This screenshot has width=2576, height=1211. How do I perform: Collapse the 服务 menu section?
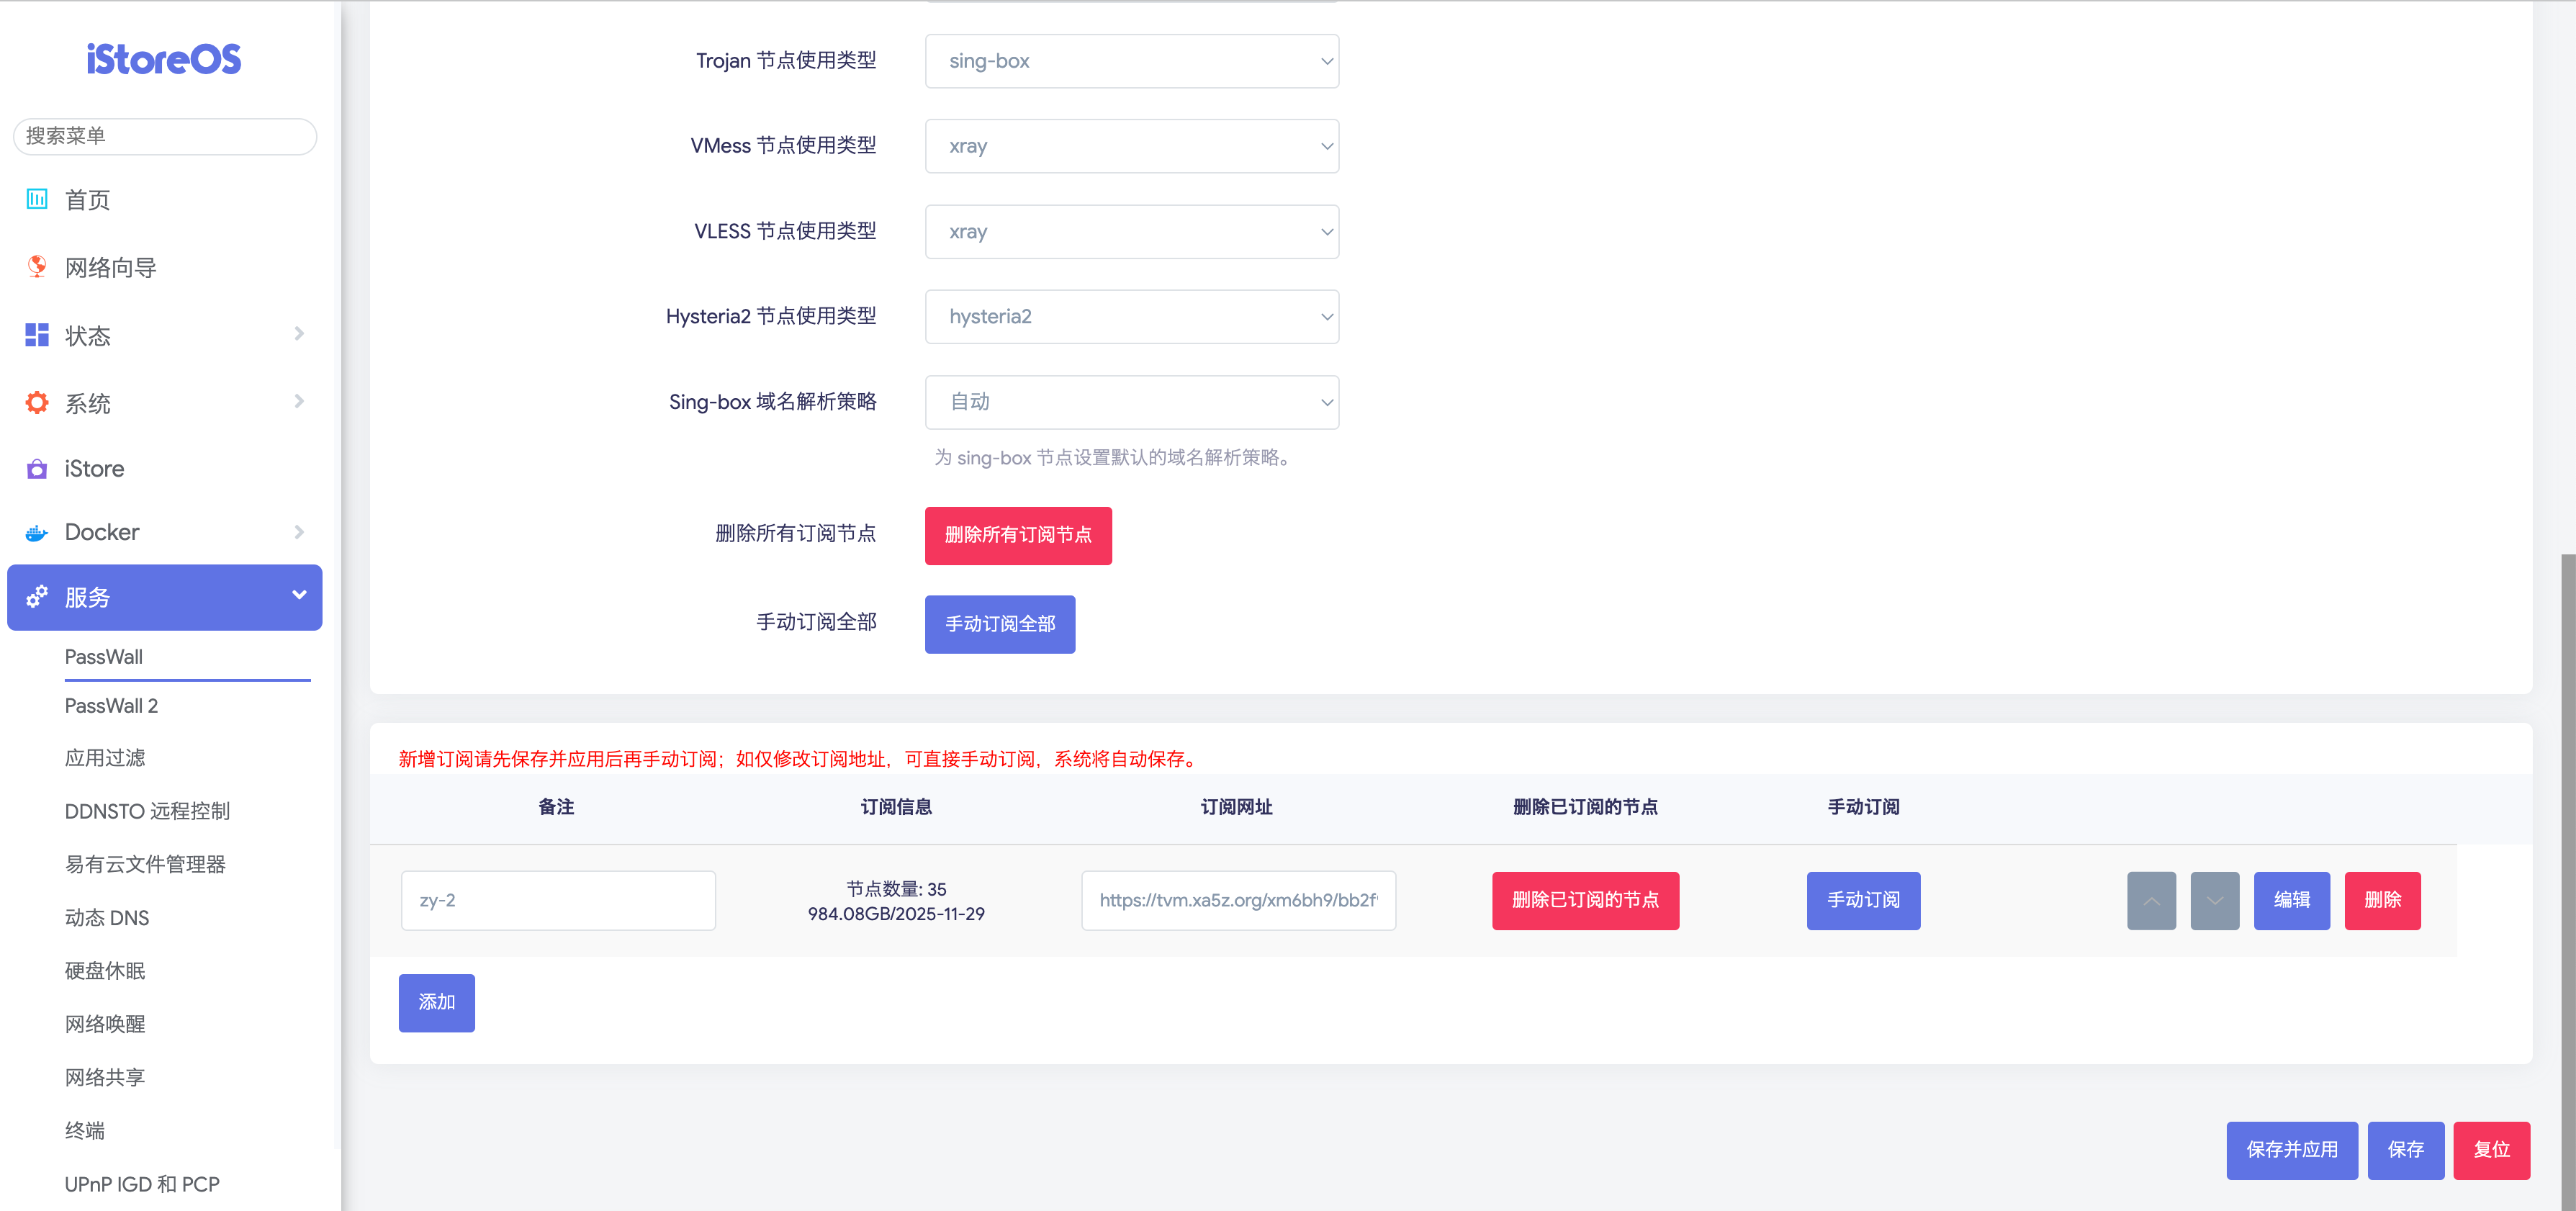pos(298,596)
